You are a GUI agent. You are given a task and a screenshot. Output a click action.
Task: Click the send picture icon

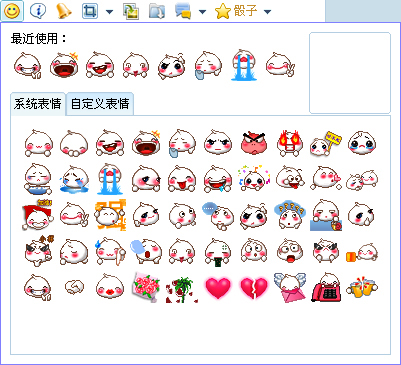click(x=131, y=11)
